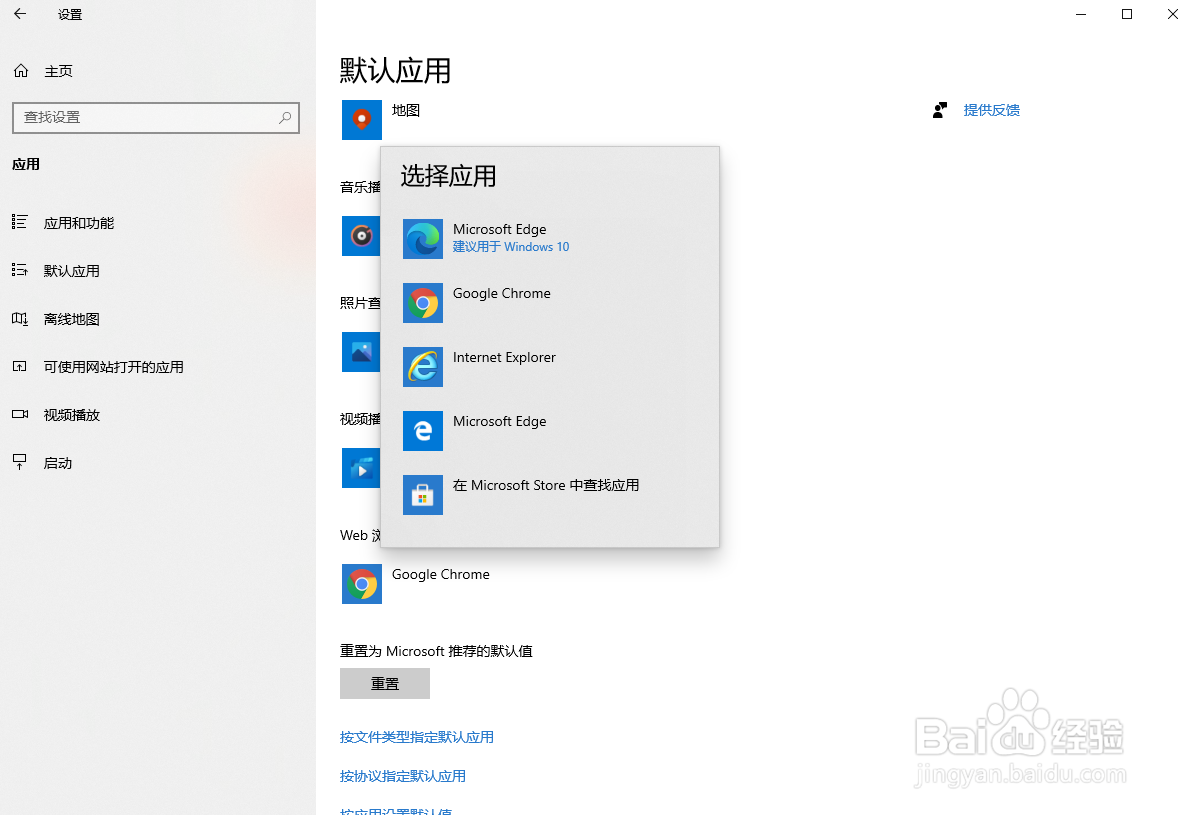Open 按文件类型指定默认应用 link
Screen dimensions: 1192x815
coord(417,736)
